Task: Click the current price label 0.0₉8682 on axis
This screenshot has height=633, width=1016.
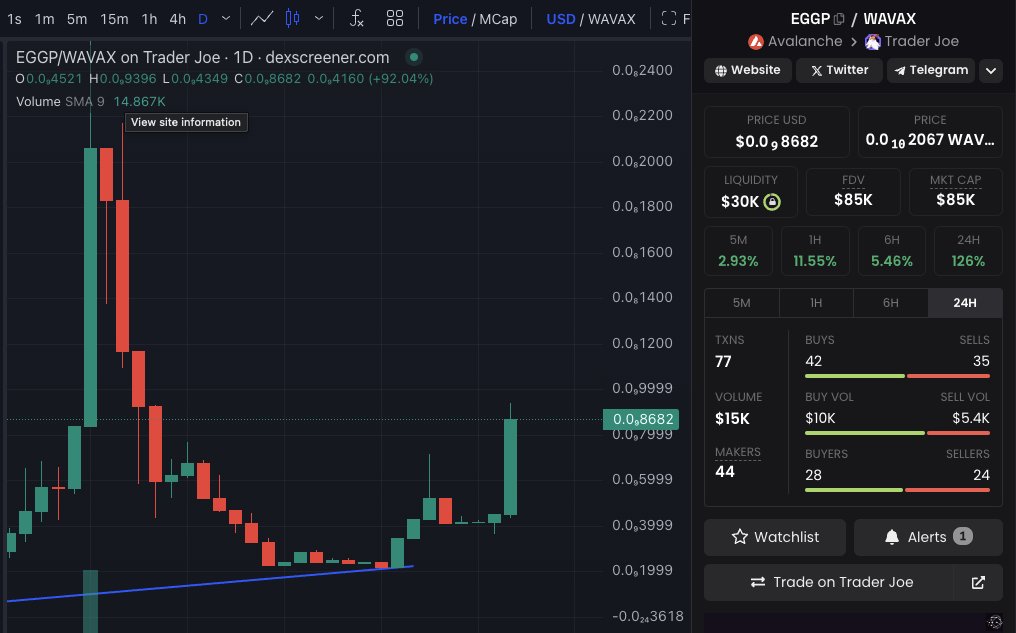Action: (x=641, y=419)
